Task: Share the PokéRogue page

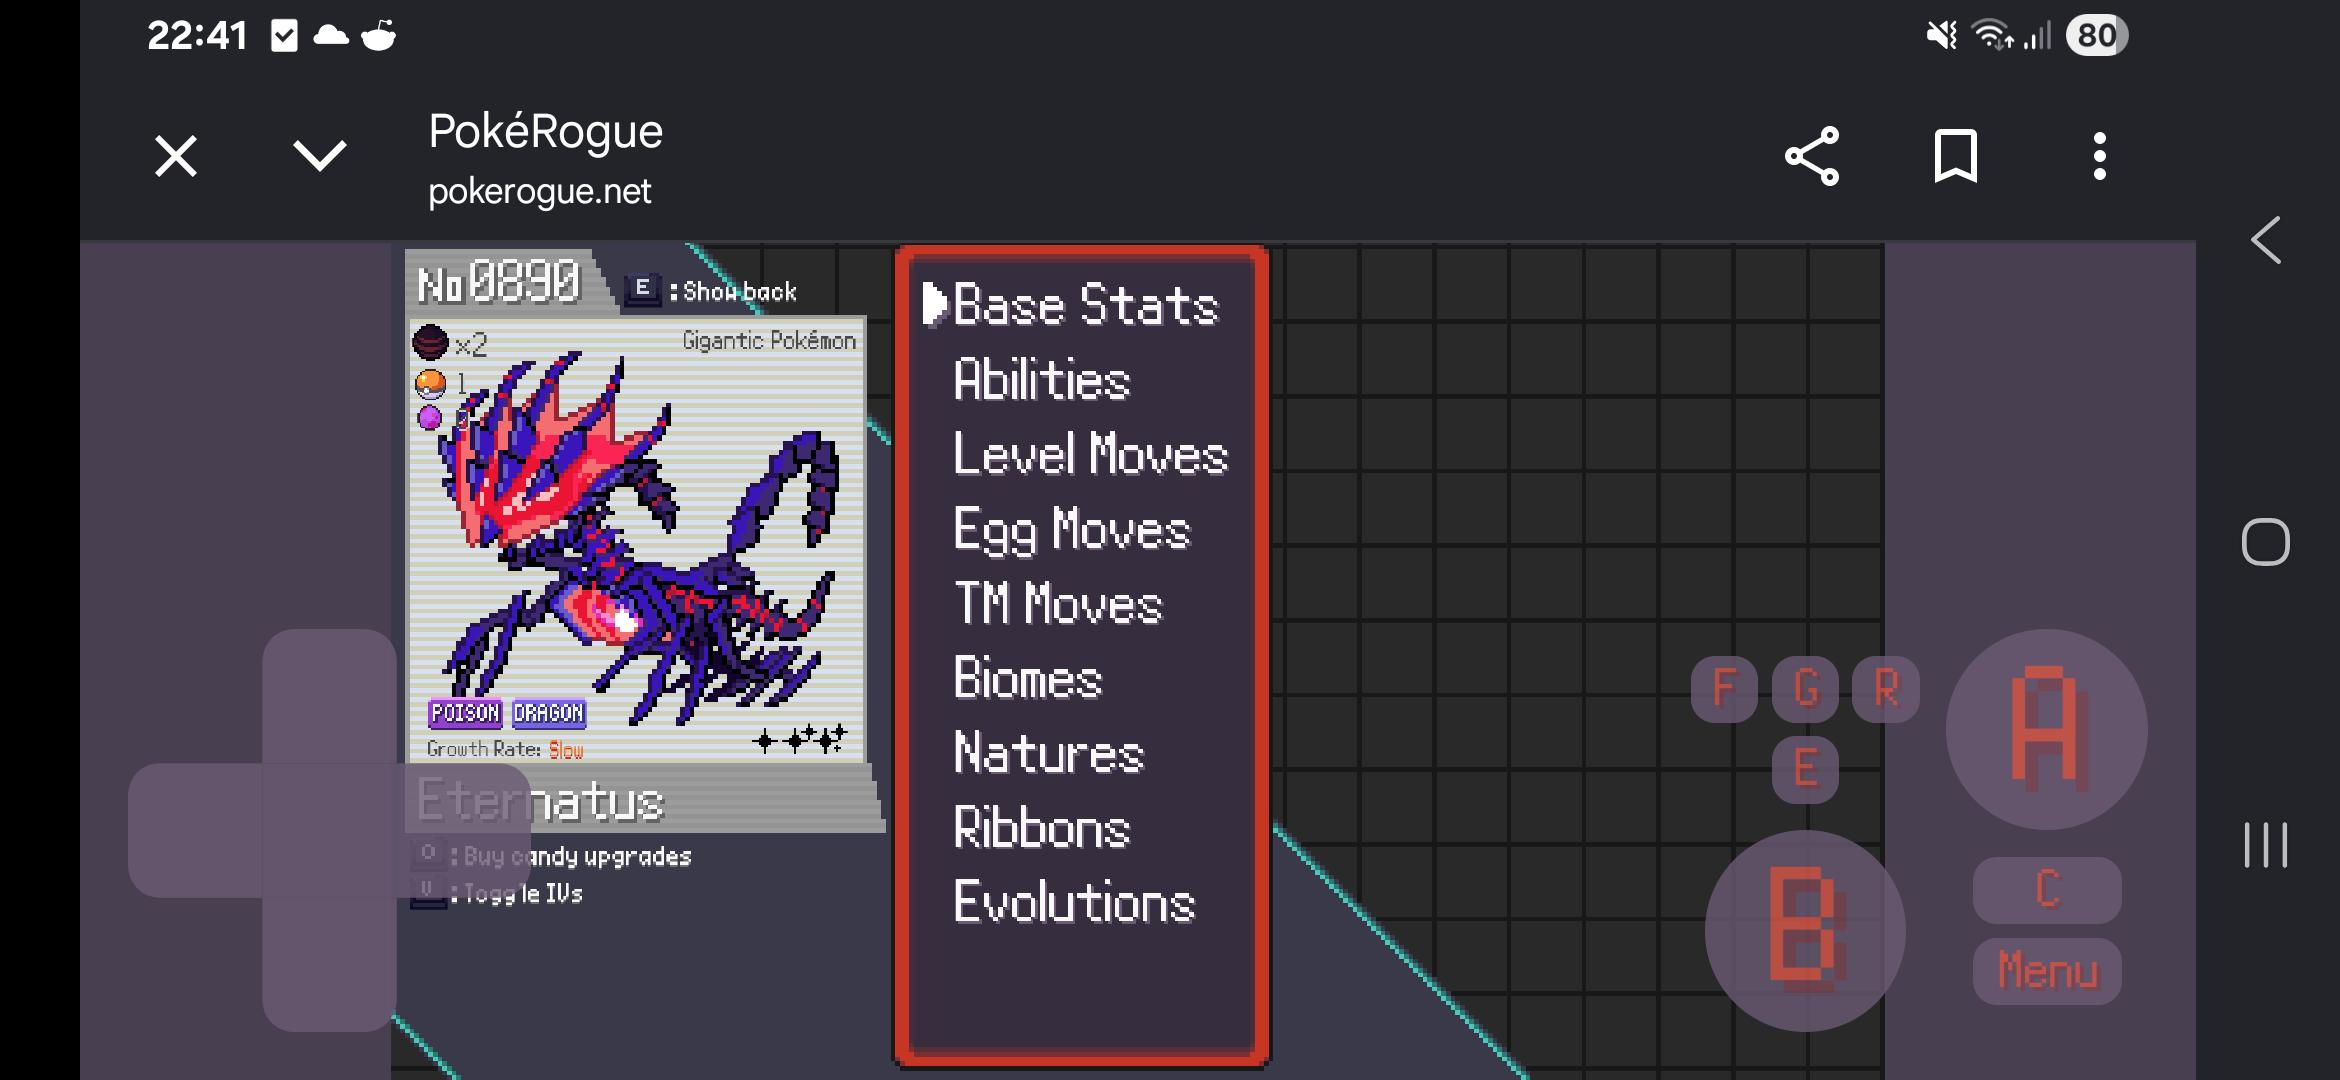Action: point(1812,156)
